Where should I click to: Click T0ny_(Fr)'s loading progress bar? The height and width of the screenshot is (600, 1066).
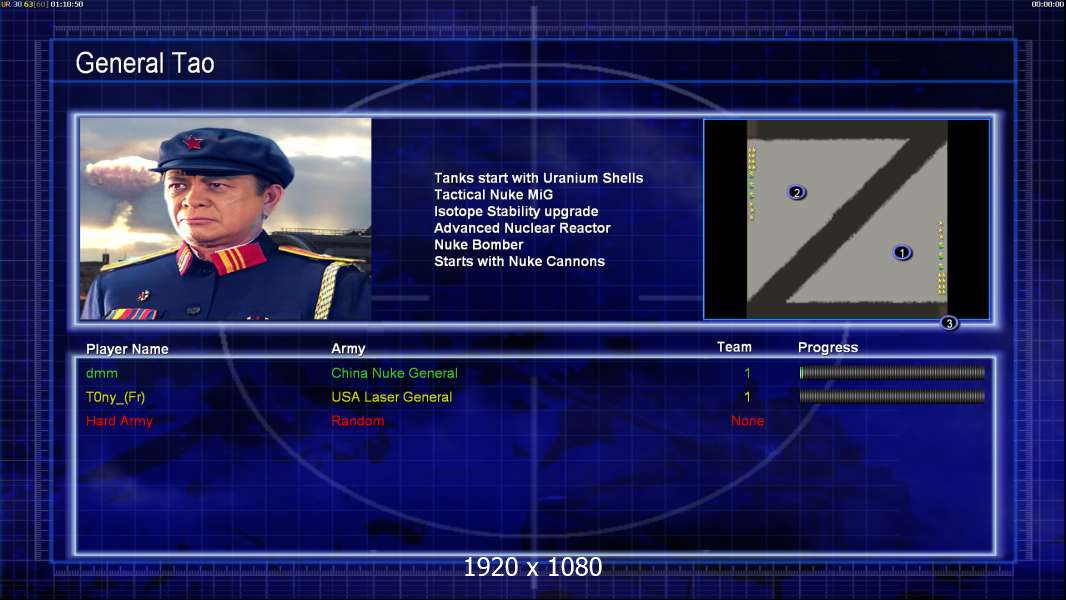[892, 396]
